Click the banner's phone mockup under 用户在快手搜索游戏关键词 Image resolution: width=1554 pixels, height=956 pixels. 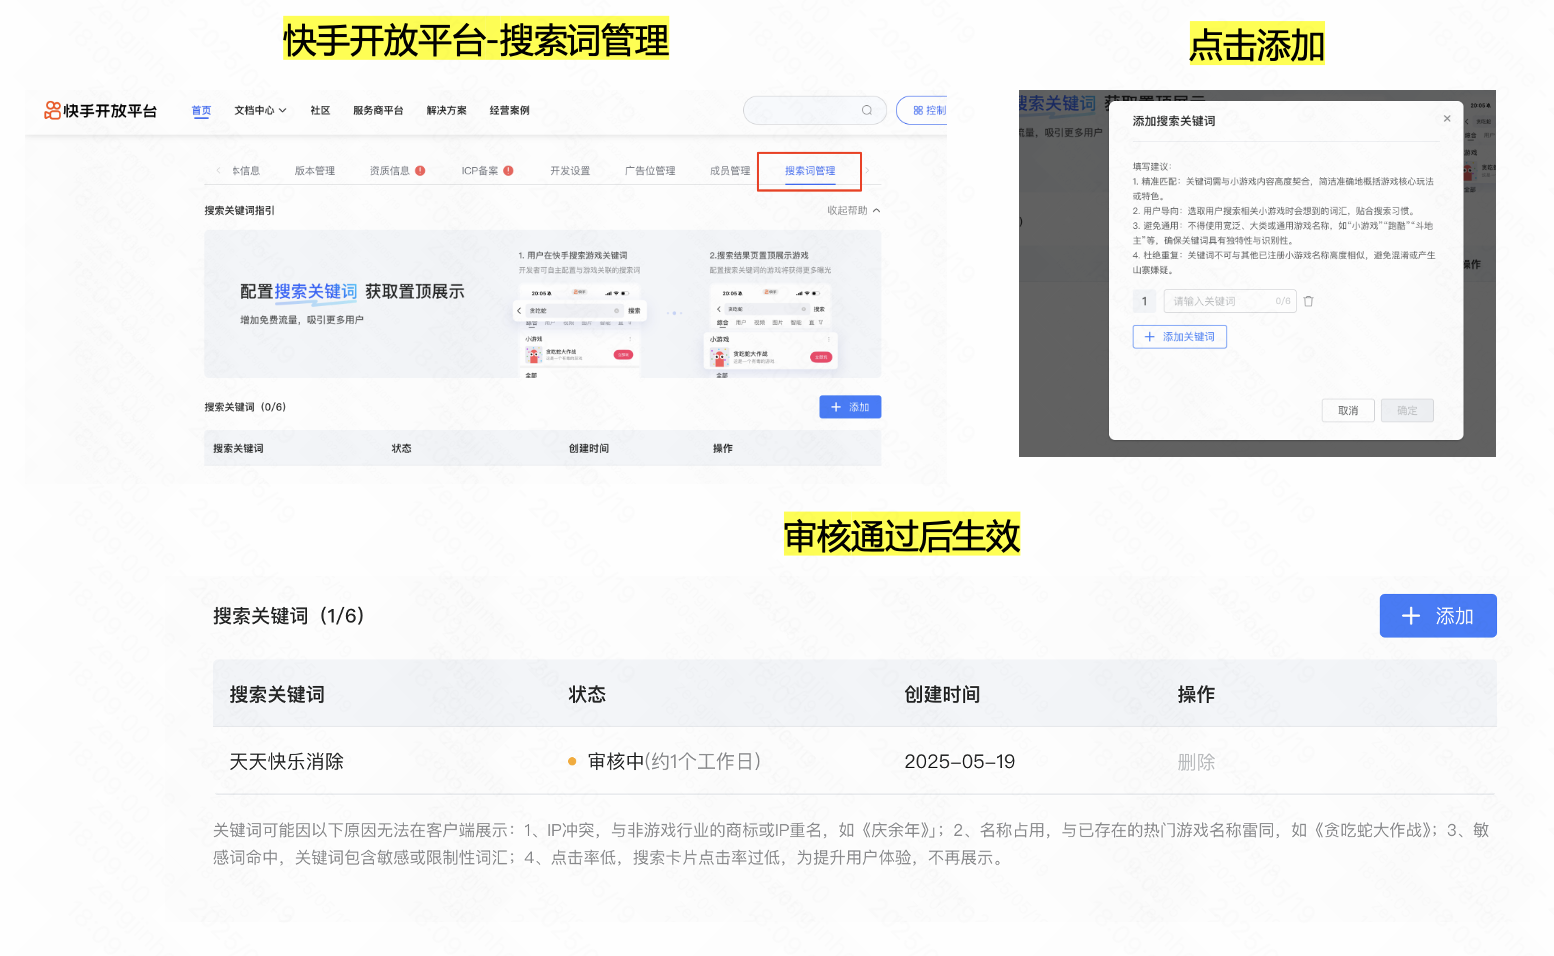(x=580, y=332)
